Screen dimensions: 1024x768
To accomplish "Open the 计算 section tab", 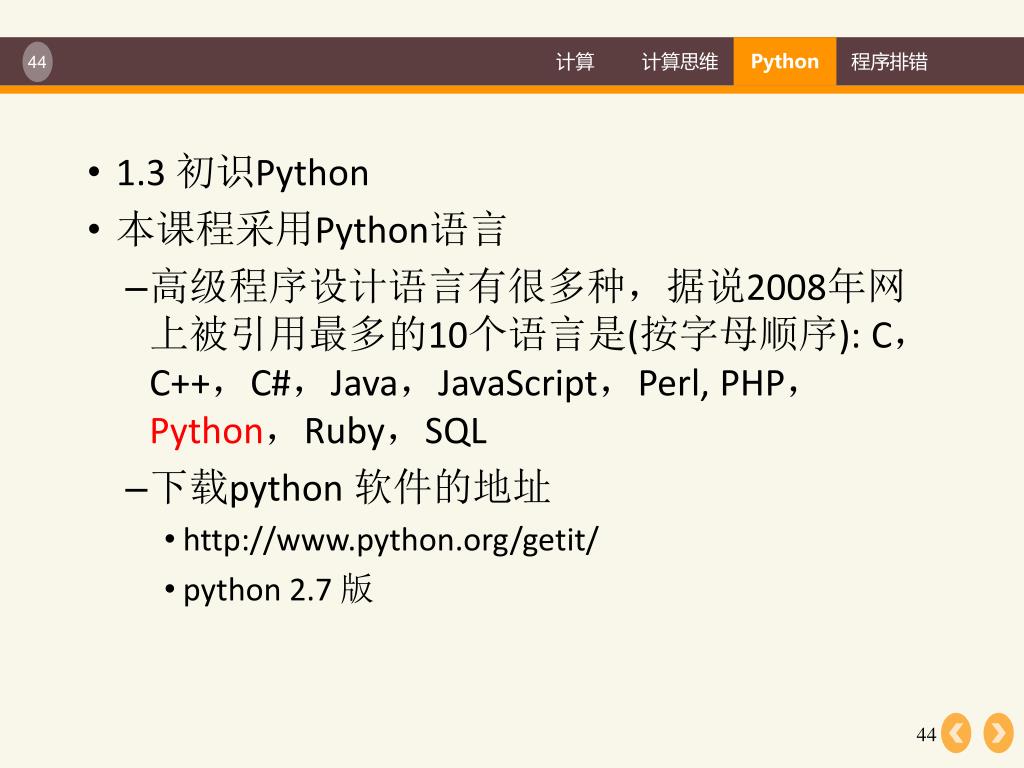I will [x=575, y=61].
